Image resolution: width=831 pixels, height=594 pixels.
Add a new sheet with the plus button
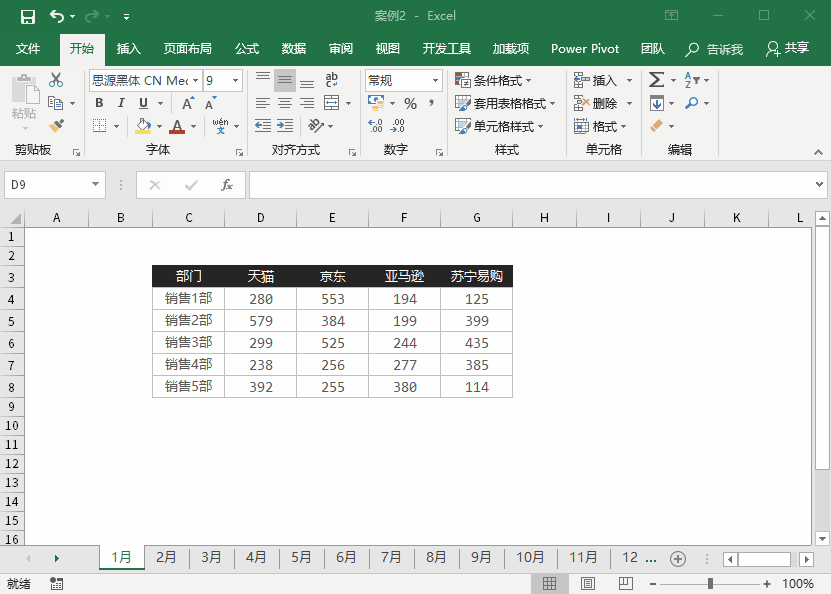[678, 558]
